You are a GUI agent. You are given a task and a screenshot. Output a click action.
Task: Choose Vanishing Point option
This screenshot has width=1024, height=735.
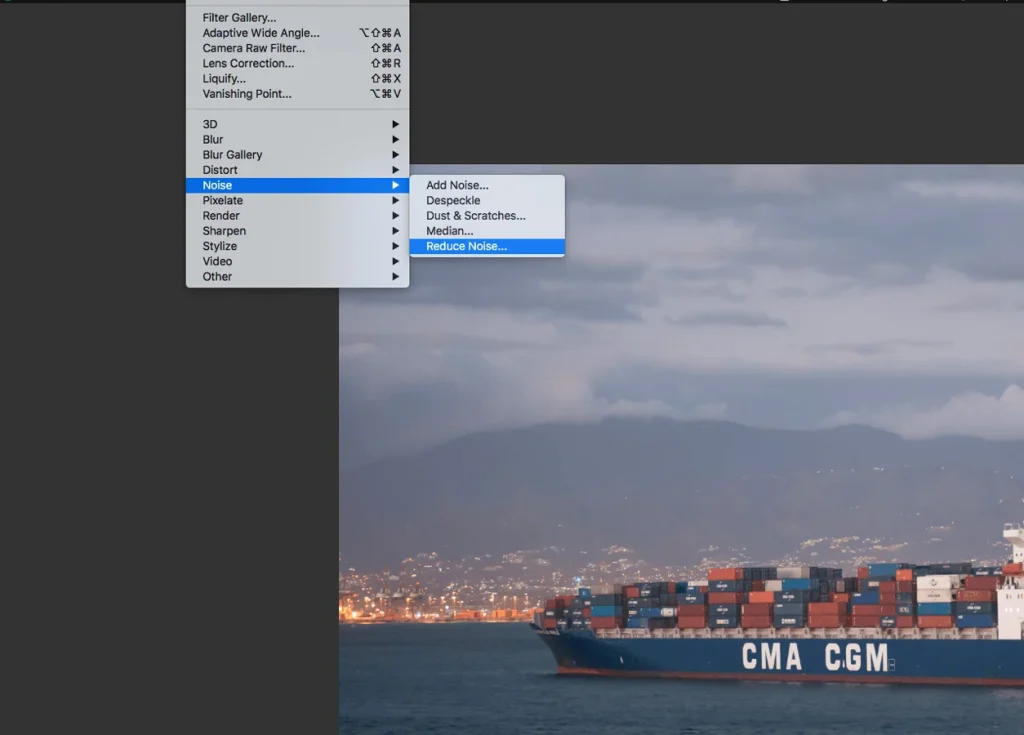pyautogui.click(x=297, y=94)
